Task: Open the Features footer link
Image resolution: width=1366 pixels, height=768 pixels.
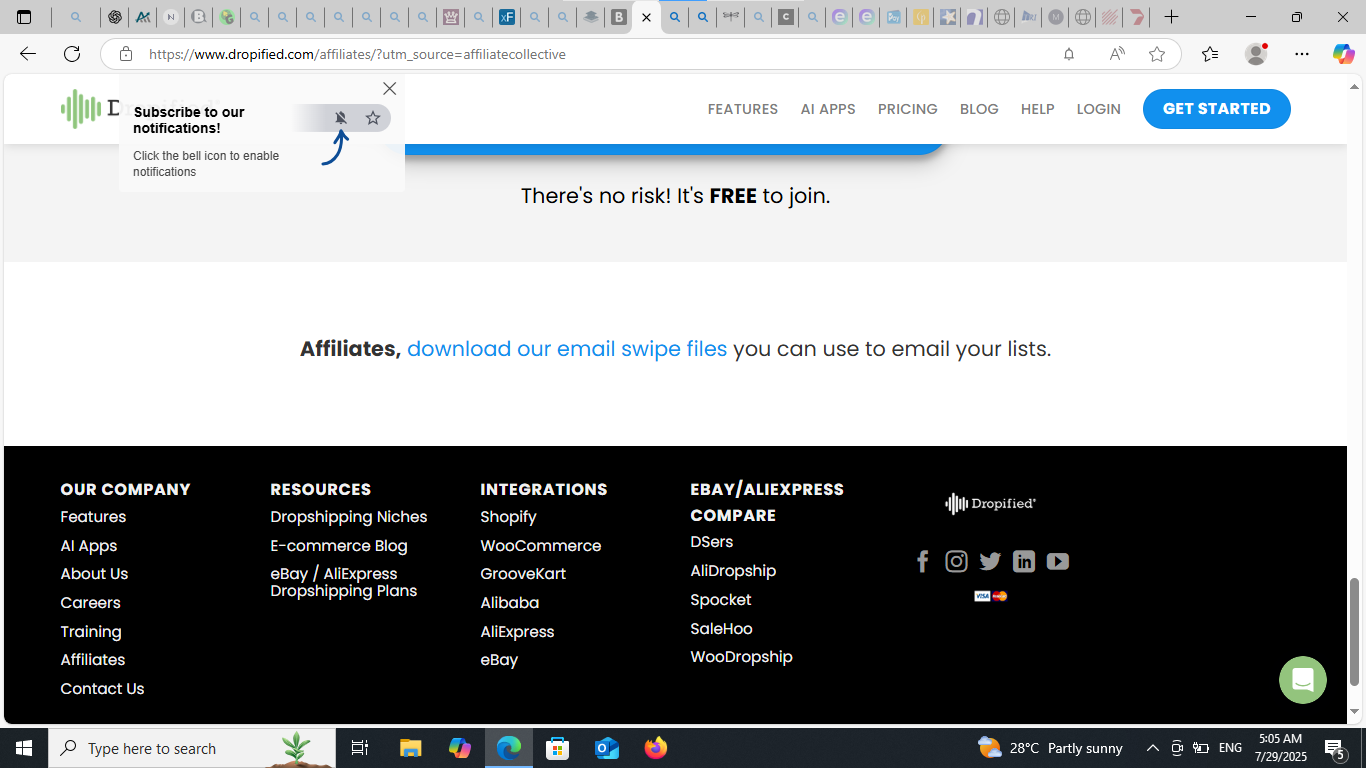Action: coord(93,517)
